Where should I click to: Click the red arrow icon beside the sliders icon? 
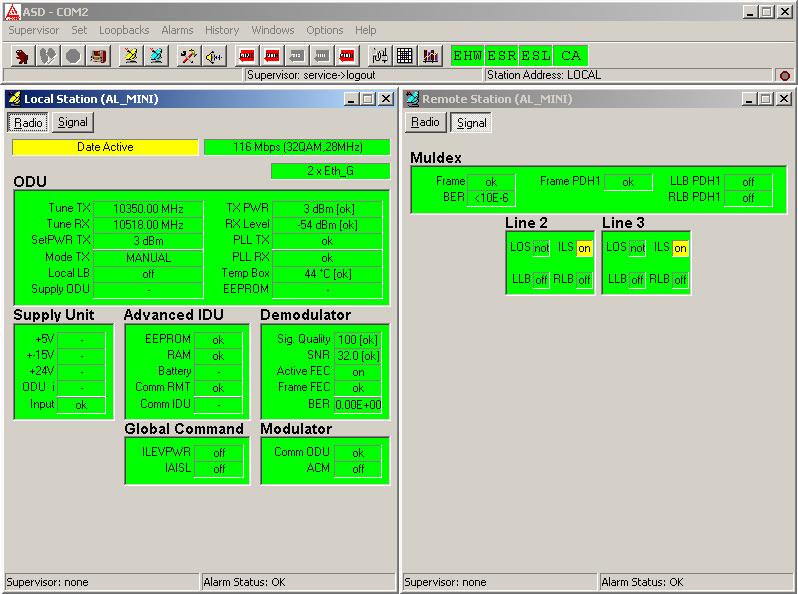[x=347, y=55]
